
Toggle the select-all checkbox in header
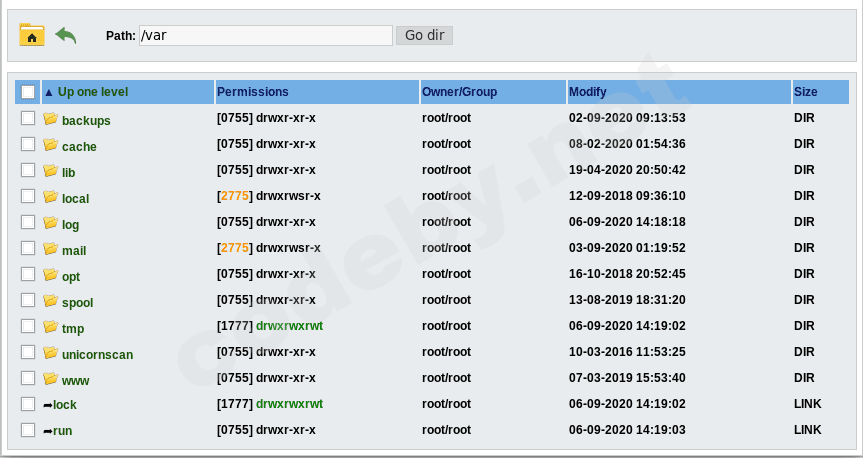[28, 92]
